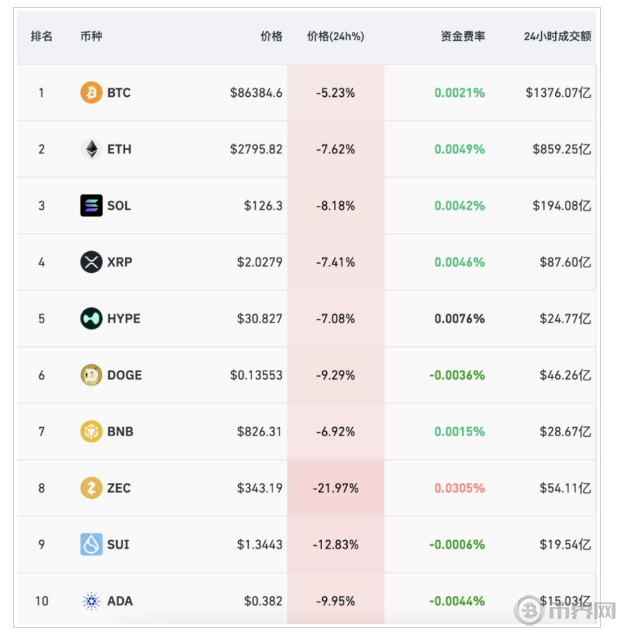Click the Dogecoin DOGE icon
This screenshot has height=638, width=627.
[x=91, y=375]
